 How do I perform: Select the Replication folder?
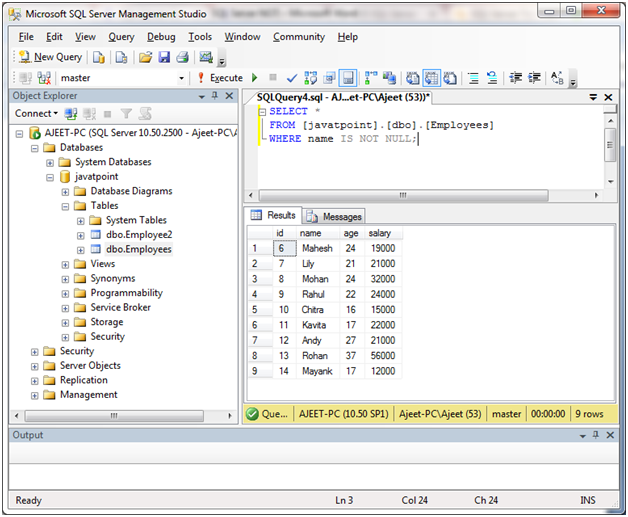click(84, 380)
